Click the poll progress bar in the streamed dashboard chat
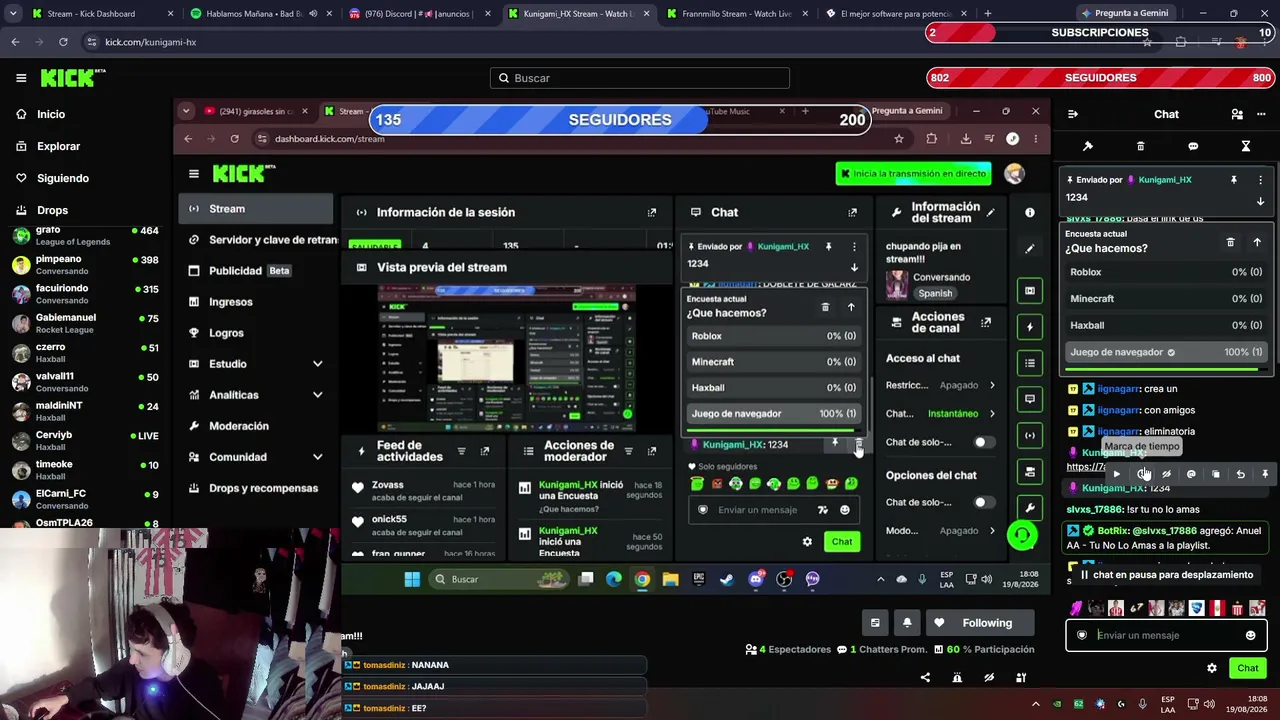The image size is (1280, 720). pos(773,430)
